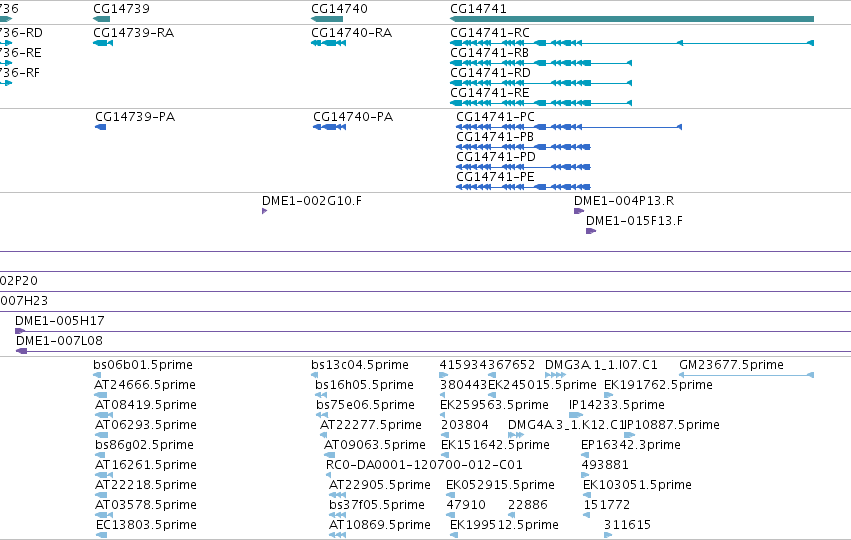Click the DME1-002G10.F BAC end label
This screenshot has height=540, width=851.
(x=312, y=201)
